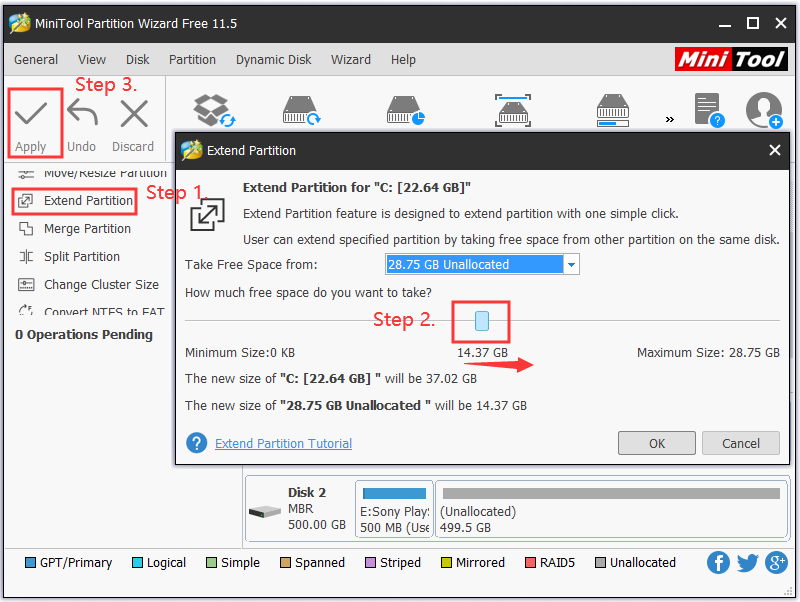Click OK in Extend Partition dialog

(x=657, y=443)
